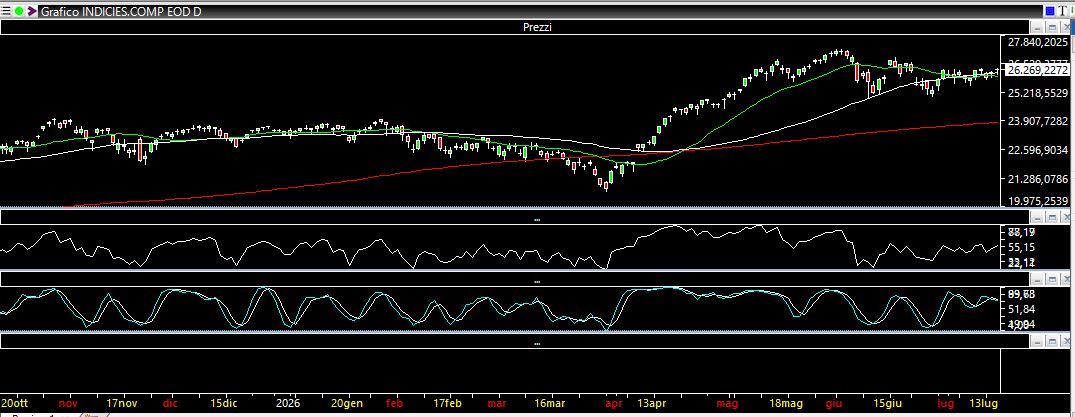Click the 23.907,7282 price axis label
This screenshot has width=1075, height=417.
click(x=1037, y=121)
